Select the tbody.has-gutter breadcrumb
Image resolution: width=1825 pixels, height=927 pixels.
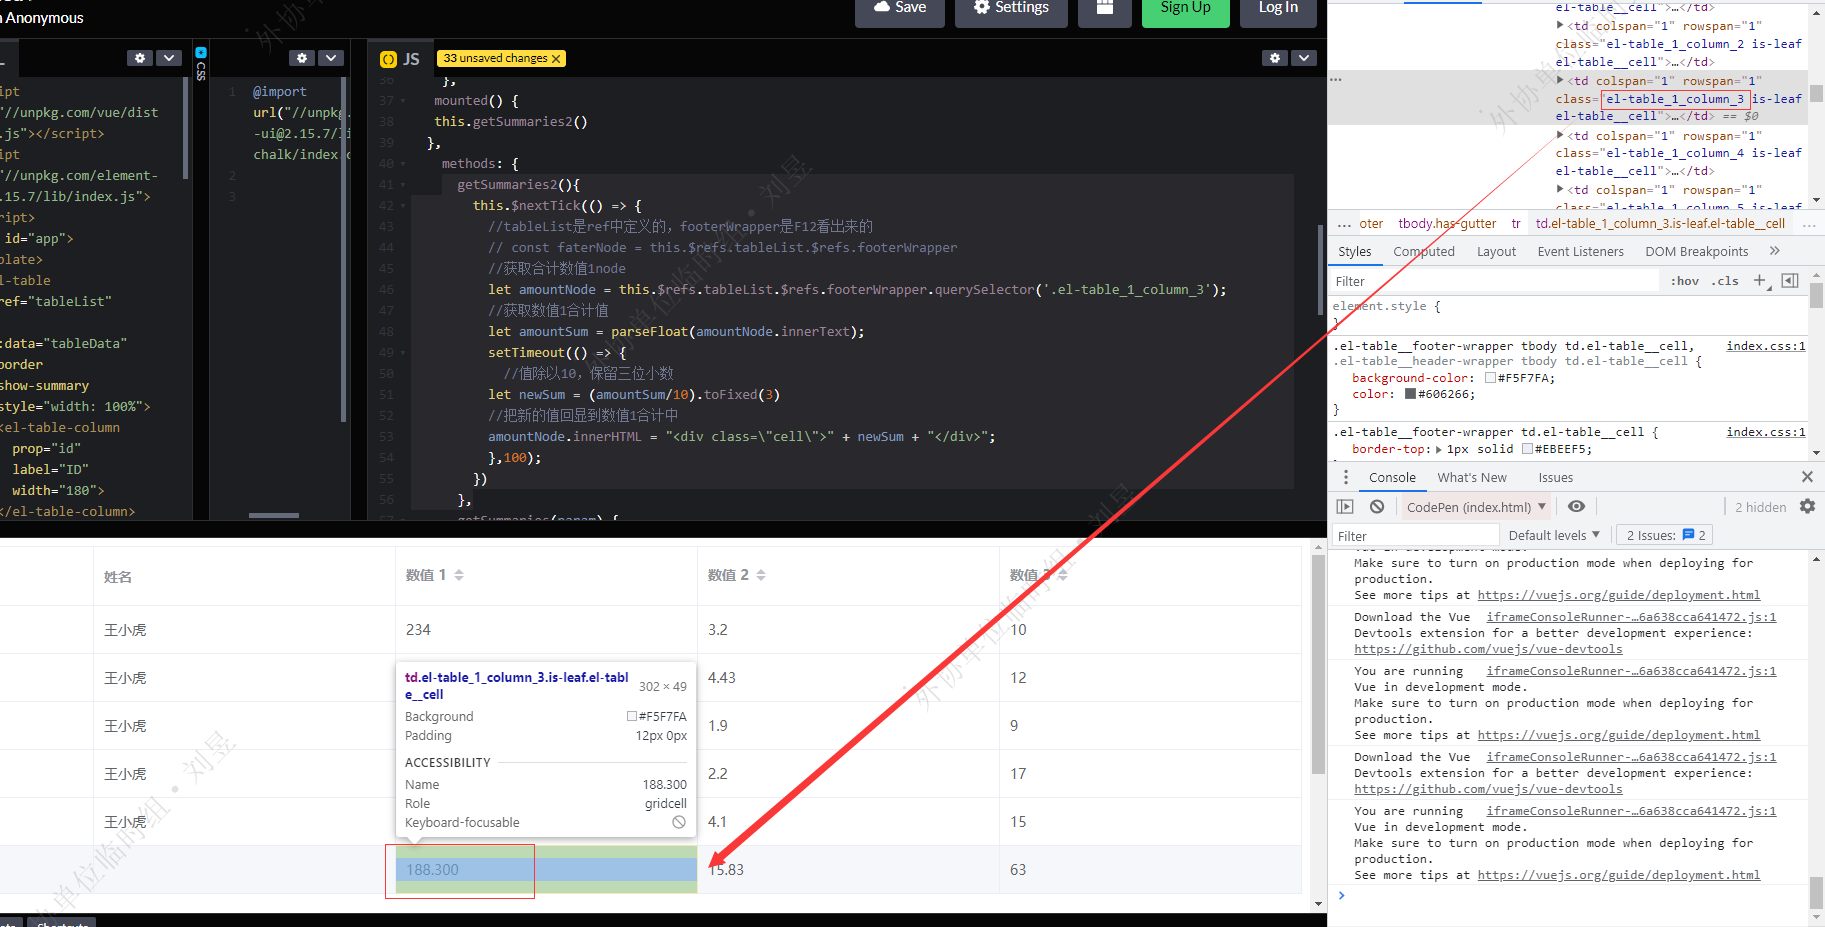(x=1447, y=224)
